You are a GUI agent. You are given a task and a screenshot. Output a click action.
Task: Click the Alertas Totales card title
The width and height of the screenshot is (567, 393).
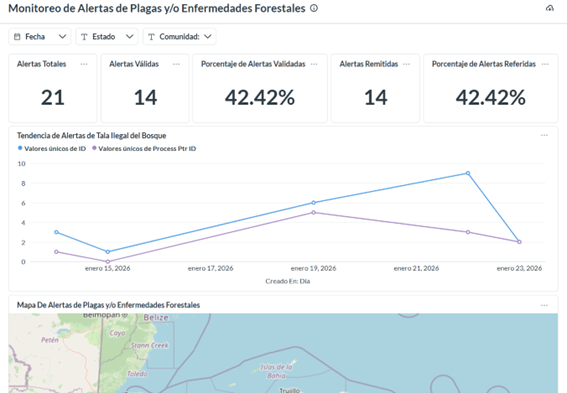(x=42, y=64)
